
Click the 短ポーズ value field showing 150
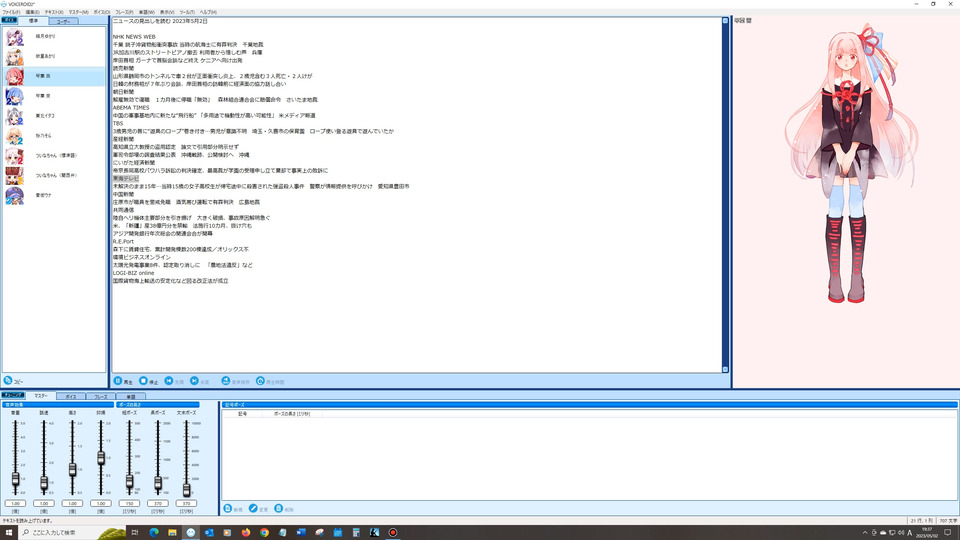tap(129, 503)
